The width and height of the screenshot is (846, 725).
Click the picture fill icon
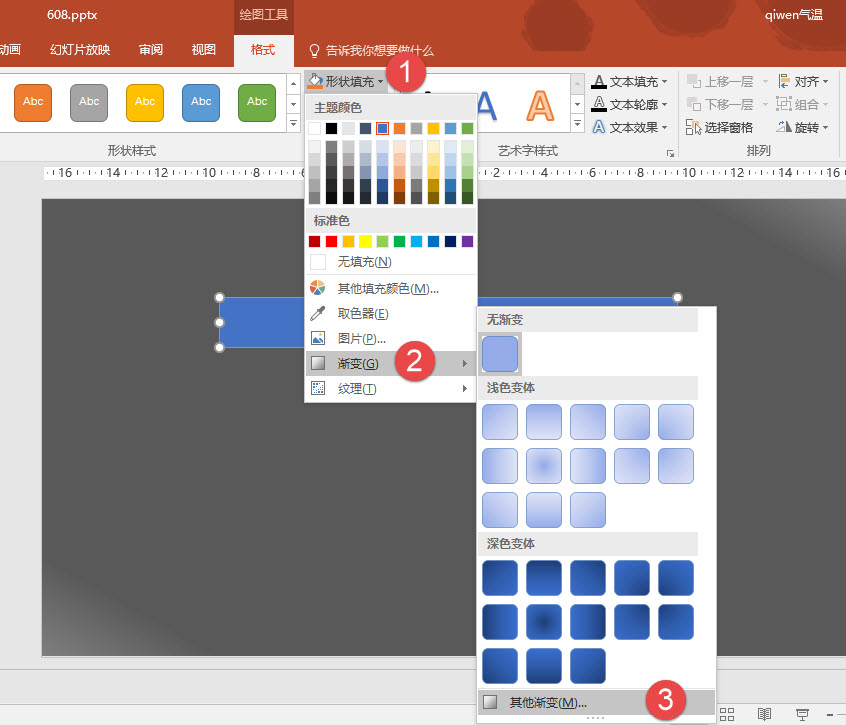click(x=318, y=338)
